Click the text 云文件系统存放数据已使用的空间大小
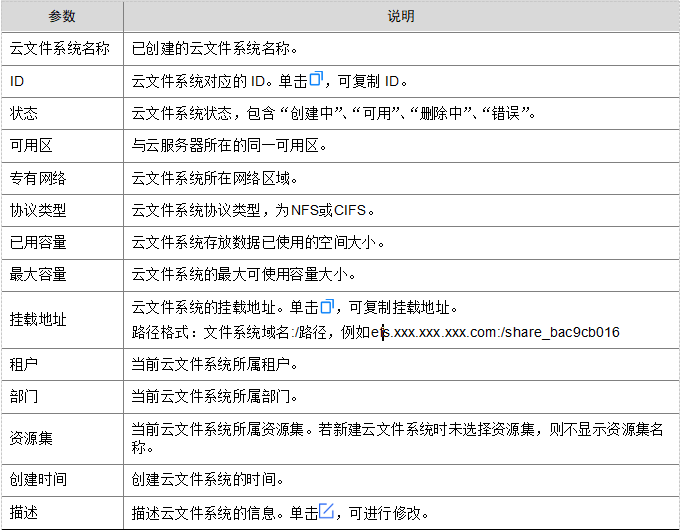The height and width of the screenshot is (531, 681). [x=258, y=243]
